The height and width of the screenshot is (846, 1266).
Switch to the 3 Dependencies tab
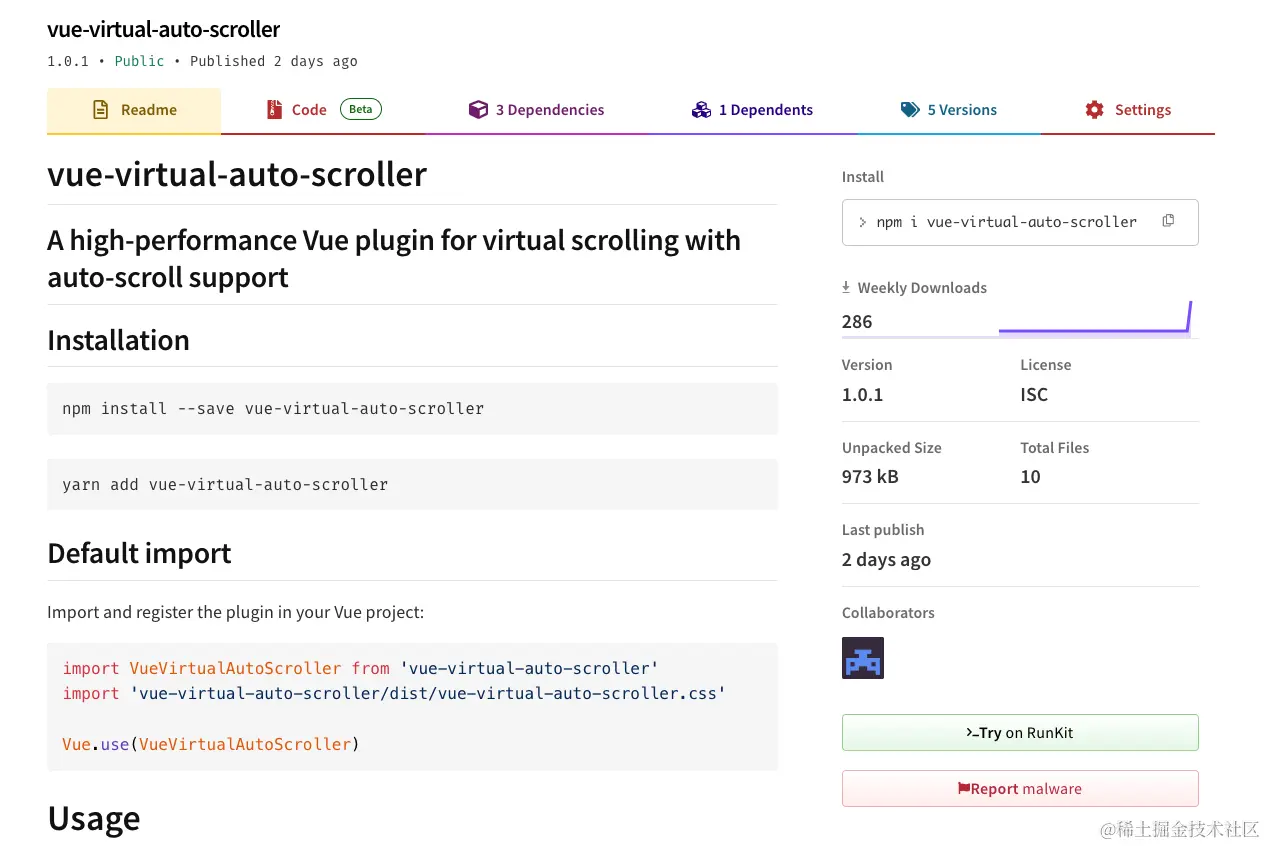pos(550,110)
